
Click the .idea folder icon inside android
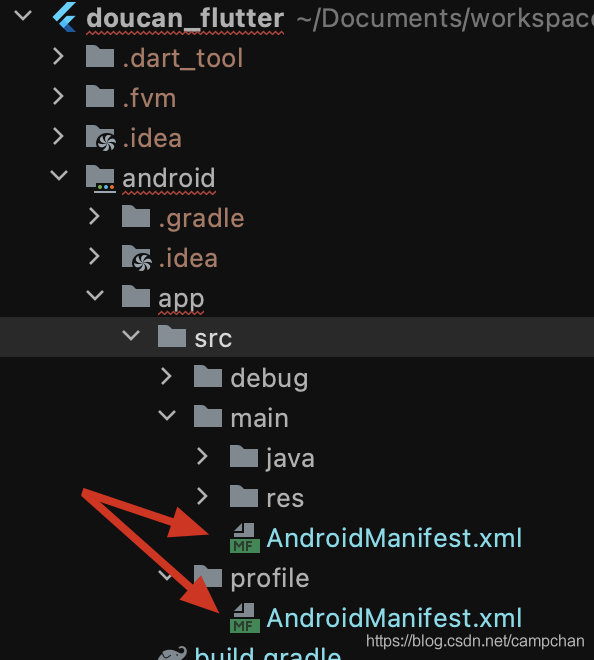pos(136,258)
